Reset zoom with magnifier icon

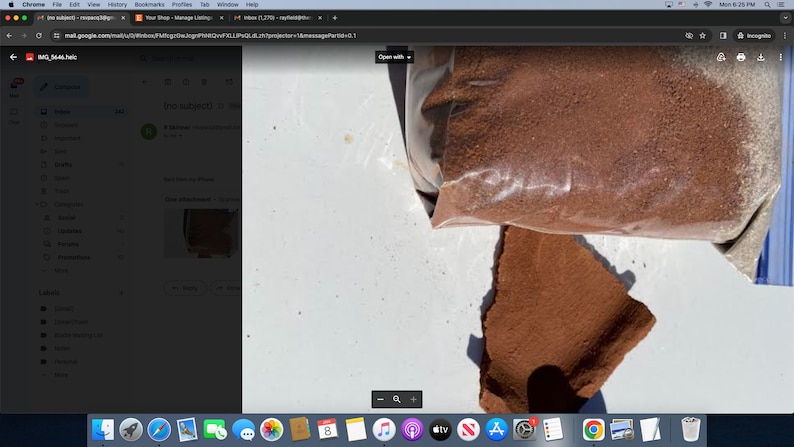396,399
